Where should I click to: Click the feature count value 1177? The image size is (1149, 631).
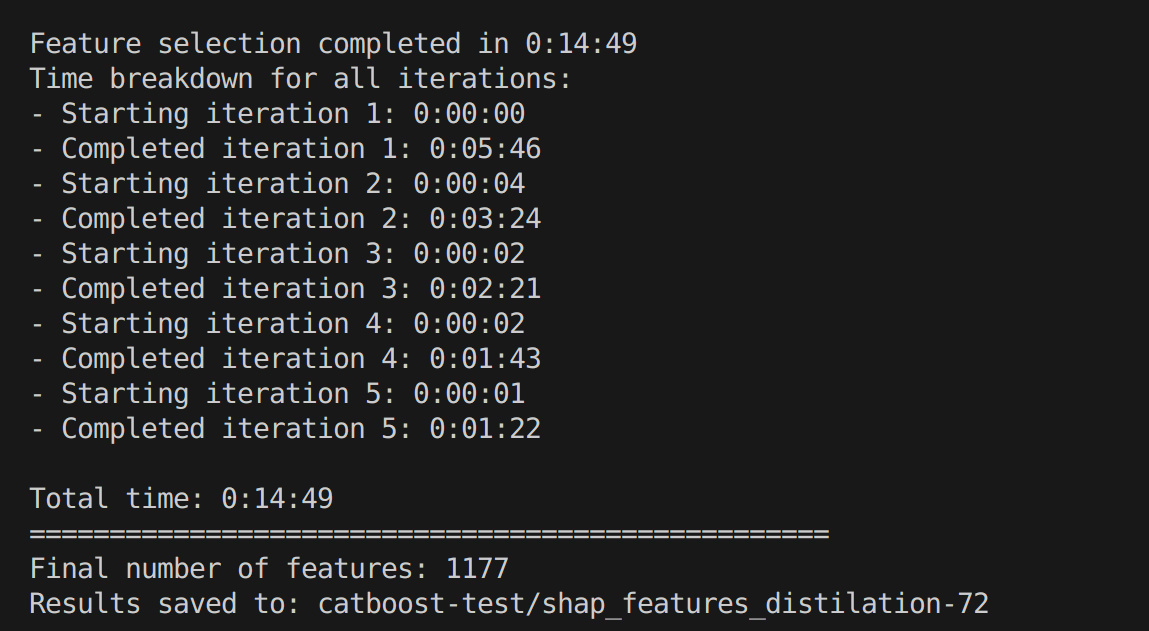point(477,569)
